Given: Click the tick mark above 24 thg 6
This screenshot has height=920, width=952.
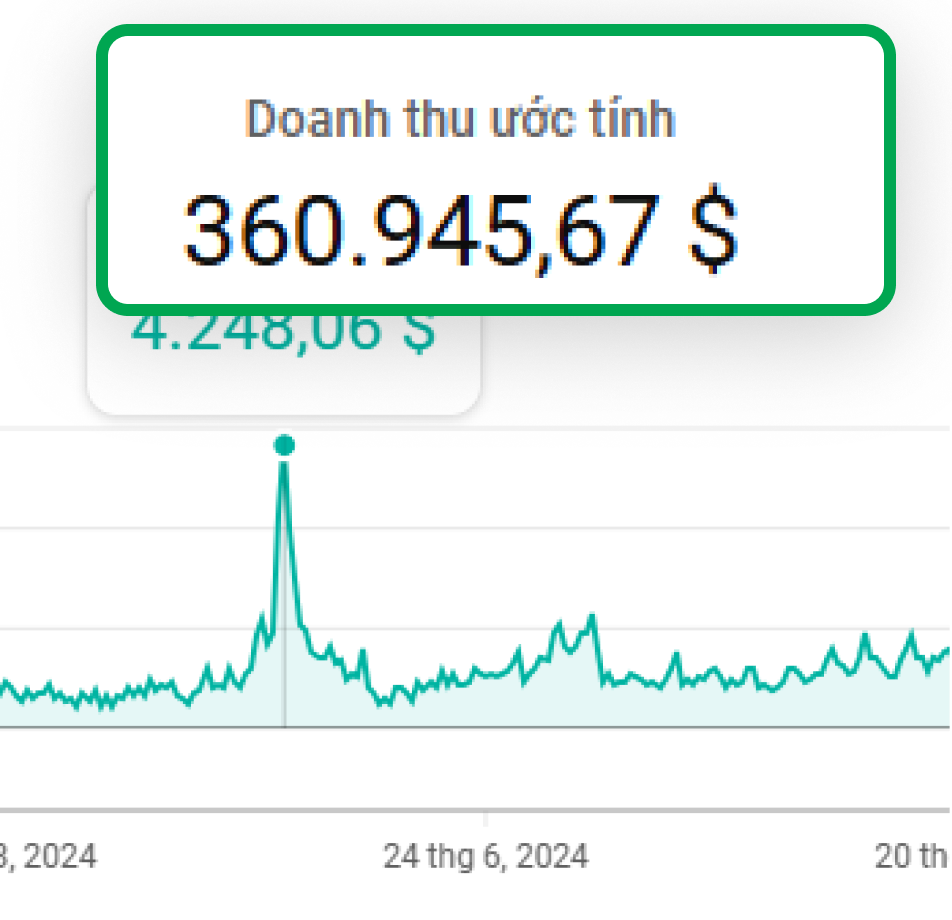Looking at the screenshot, I should pos(486,818).
